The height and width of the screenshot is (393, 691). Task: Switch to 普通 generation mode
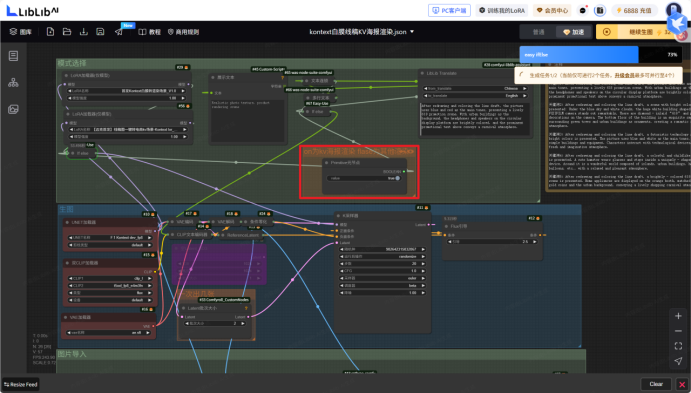539,32
